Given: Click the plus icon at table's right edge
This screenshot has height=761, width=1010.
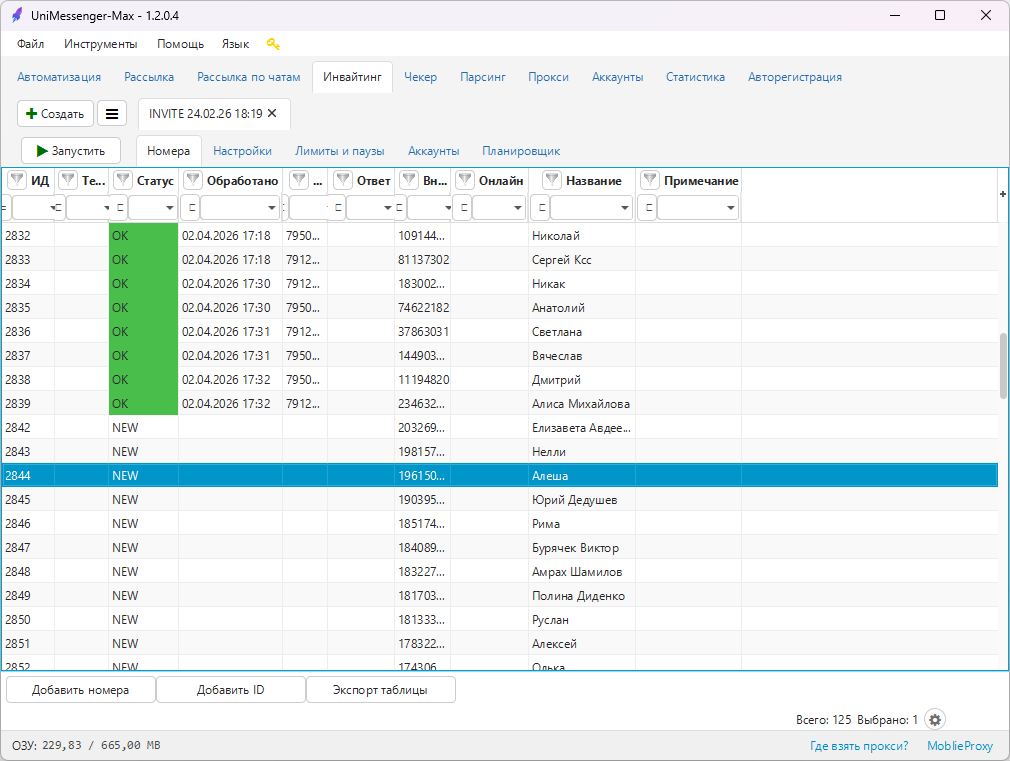Looking at the screenshot, I should click(x=1002, y=194).
